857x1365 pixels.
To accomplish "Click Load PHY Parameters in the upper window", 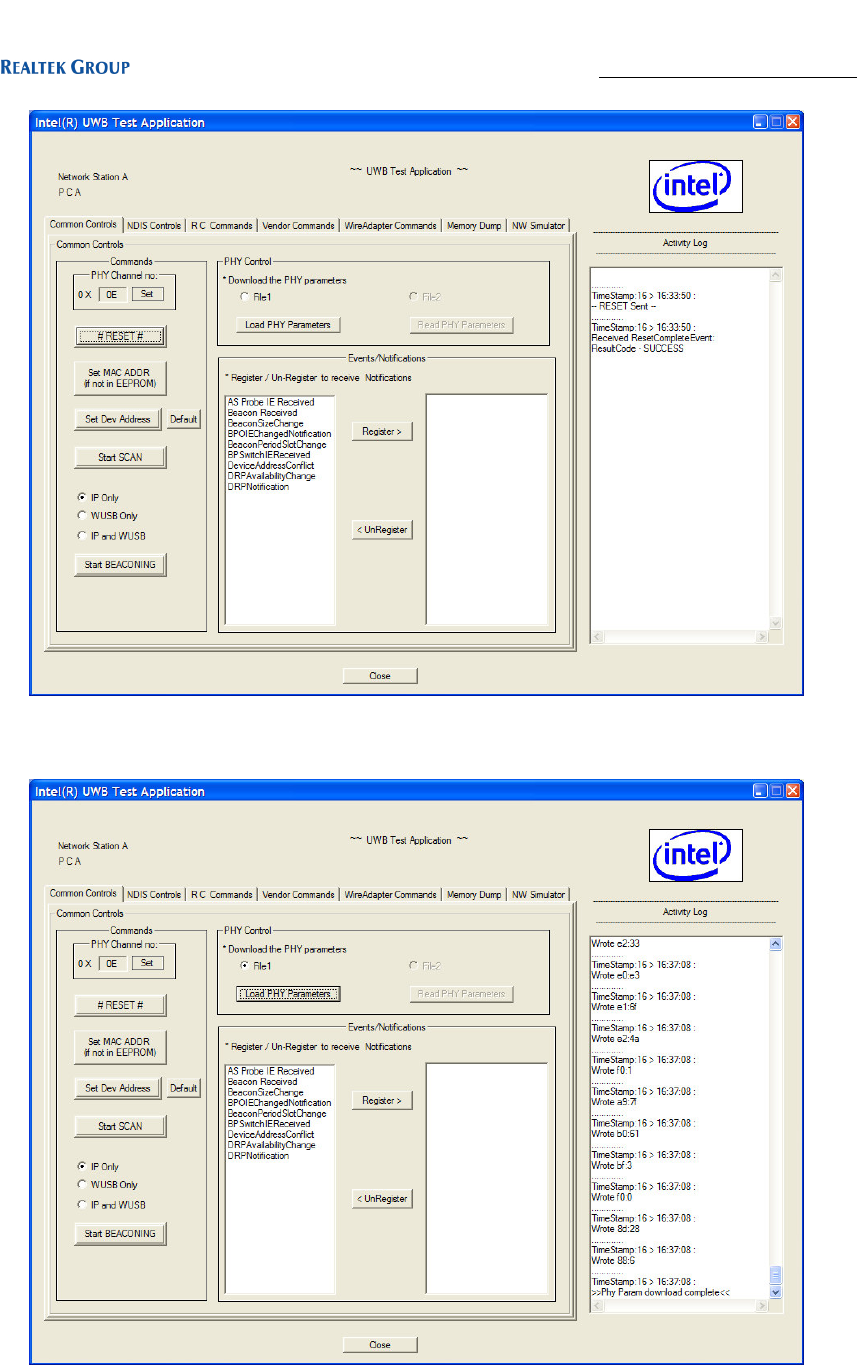I will tap(289, 324).
